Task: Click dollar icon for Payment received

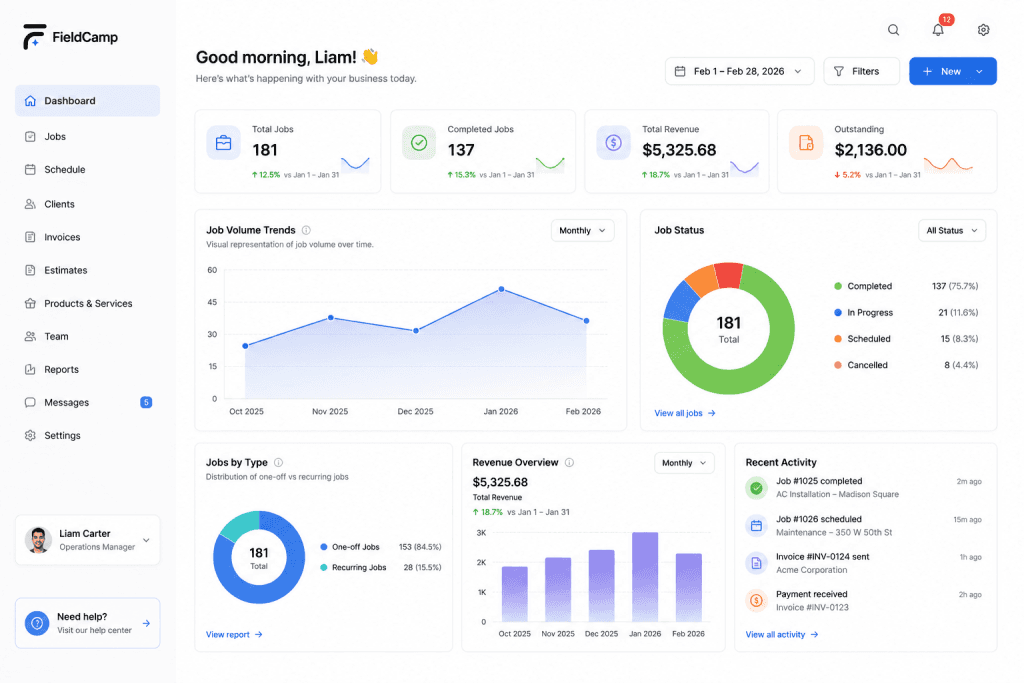Action: tap(756, 600)
